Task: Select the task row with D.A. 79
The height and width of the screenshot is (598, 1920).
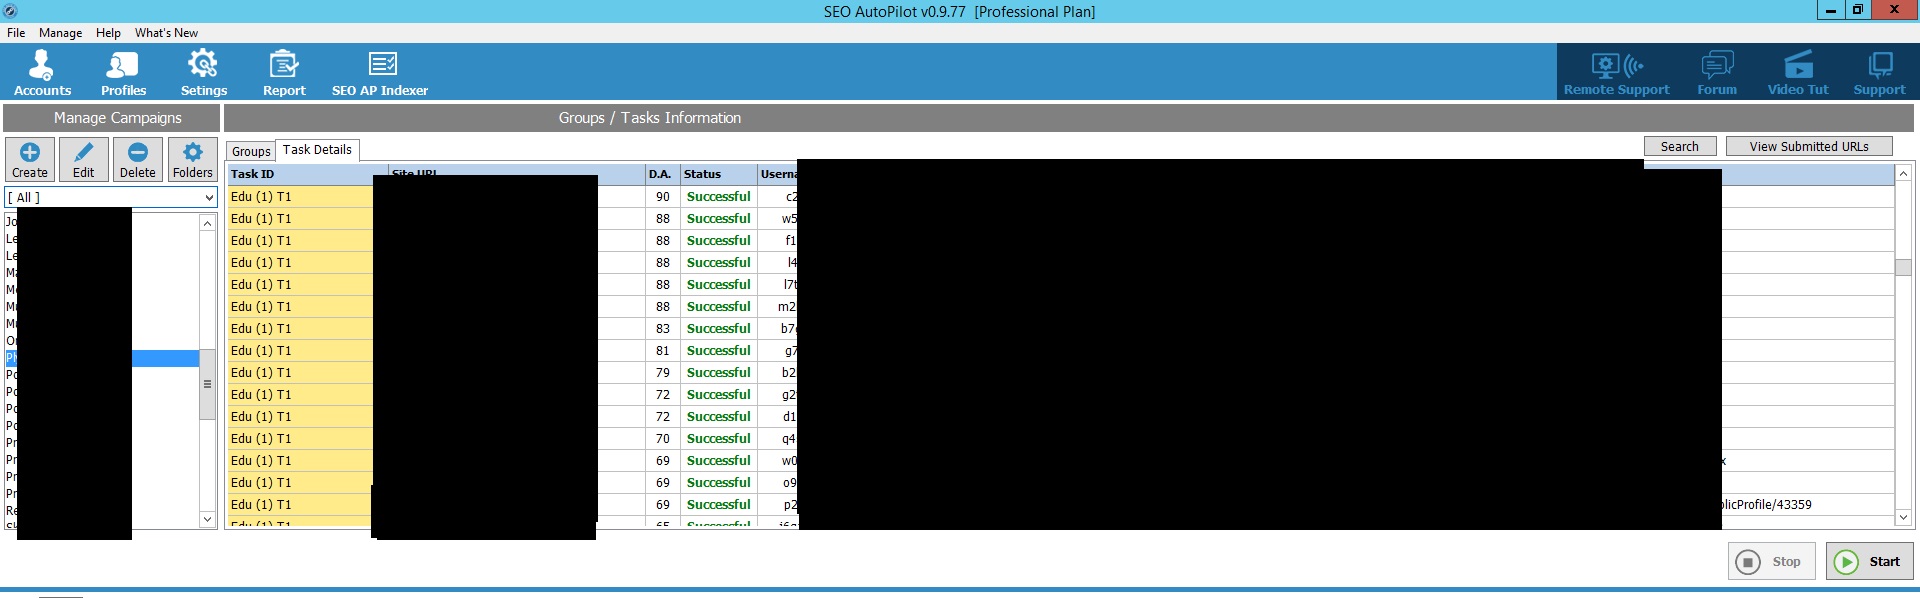Action: coord(1060,373)
